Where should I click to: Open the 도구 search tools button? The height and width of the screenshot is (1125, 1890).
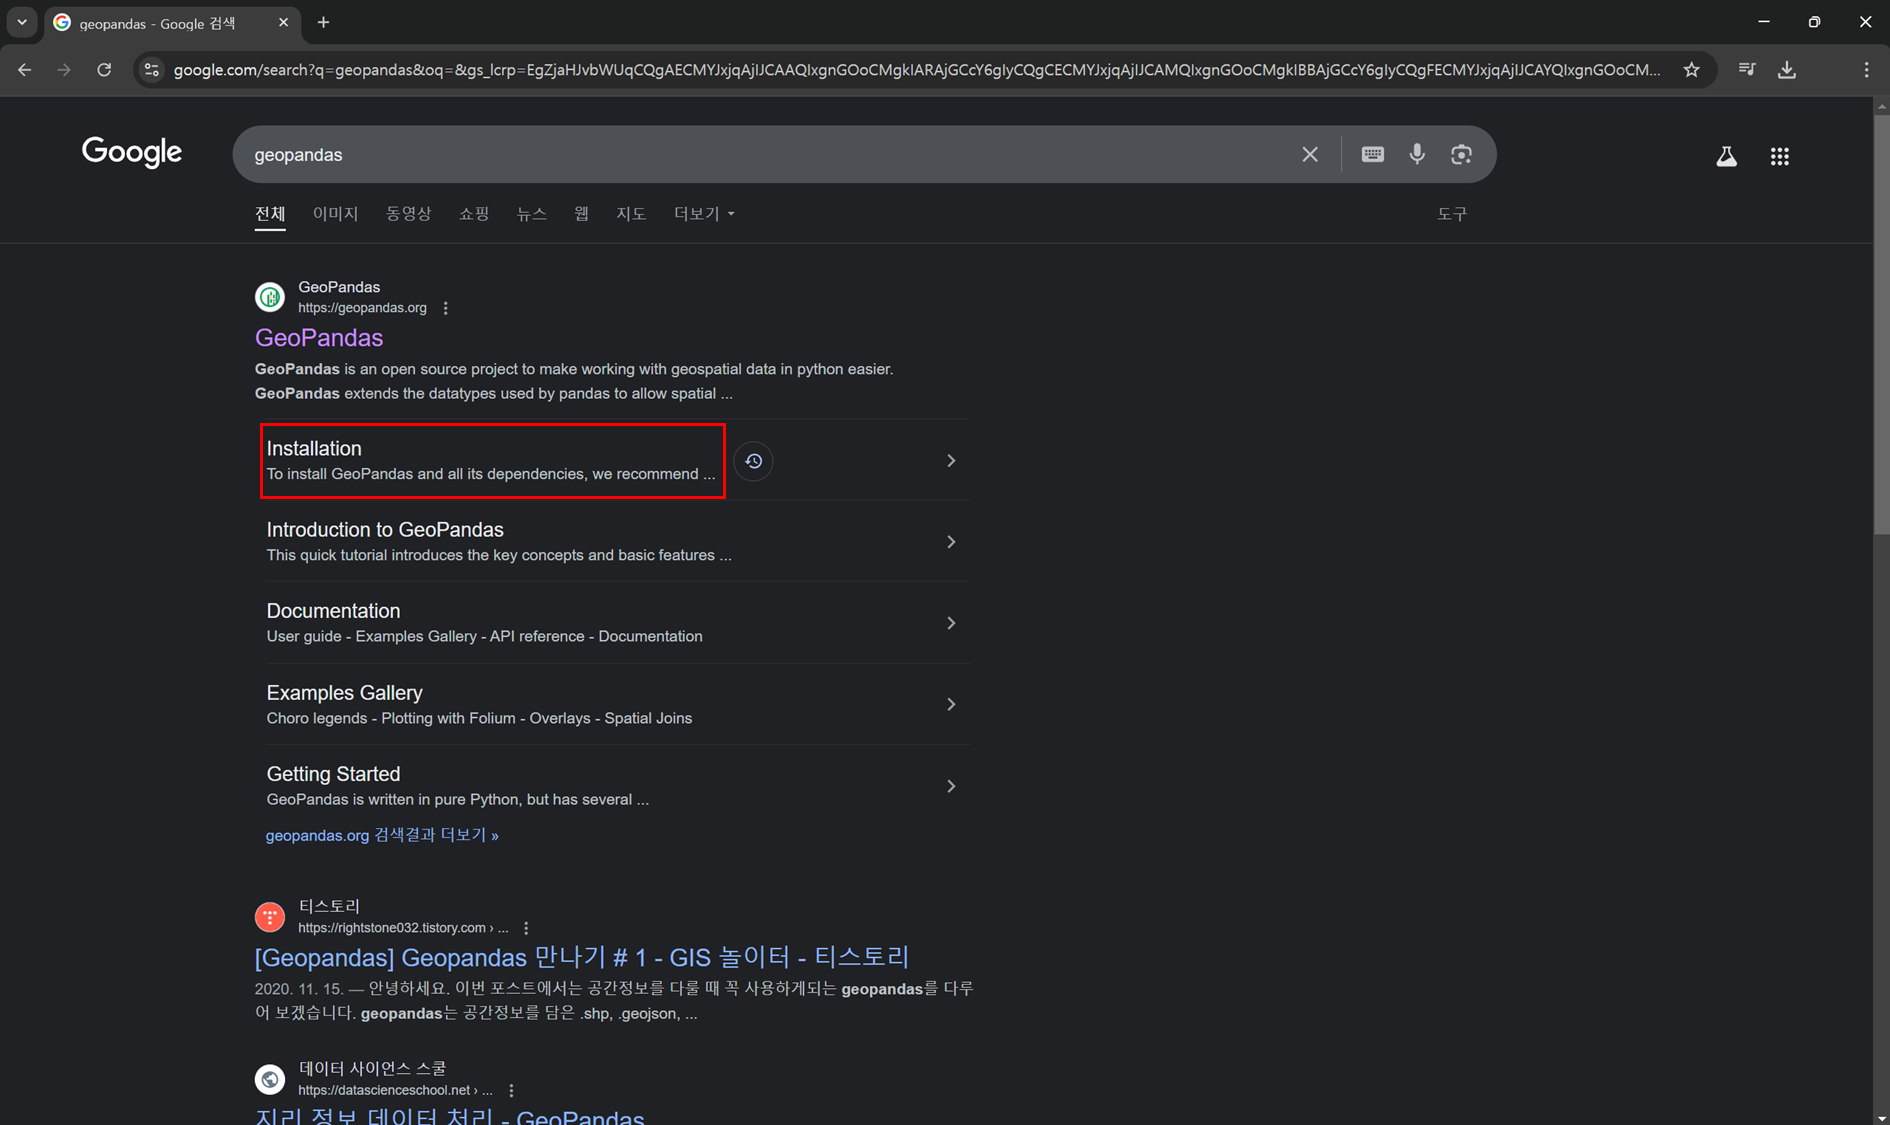(x=1452, y=214)
